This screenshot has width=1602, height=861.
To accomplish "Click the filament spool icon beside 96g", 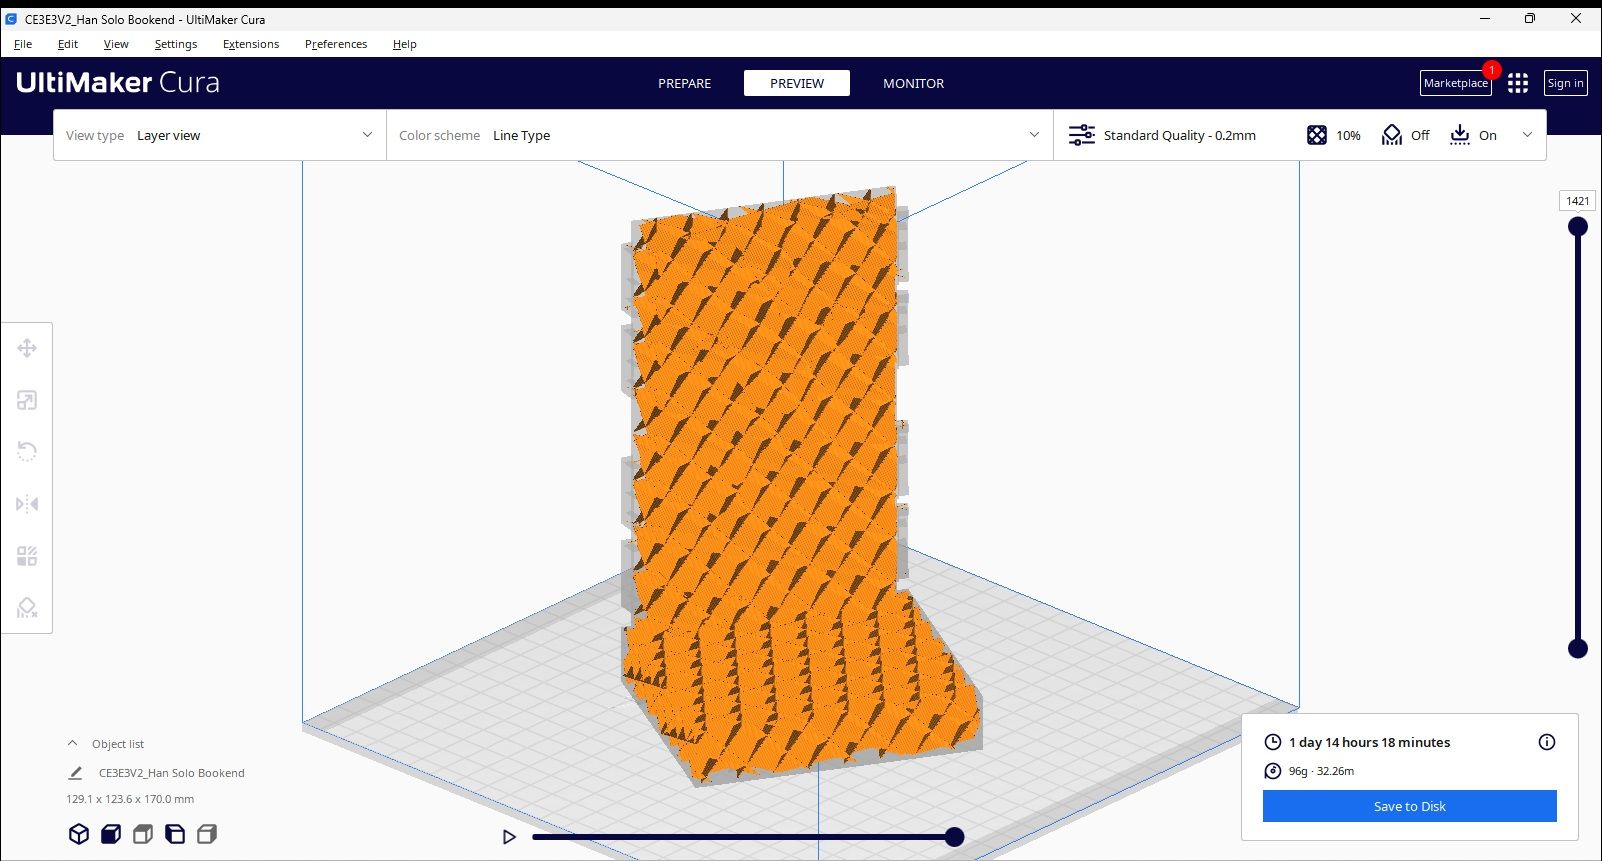I will [1273, 771].
